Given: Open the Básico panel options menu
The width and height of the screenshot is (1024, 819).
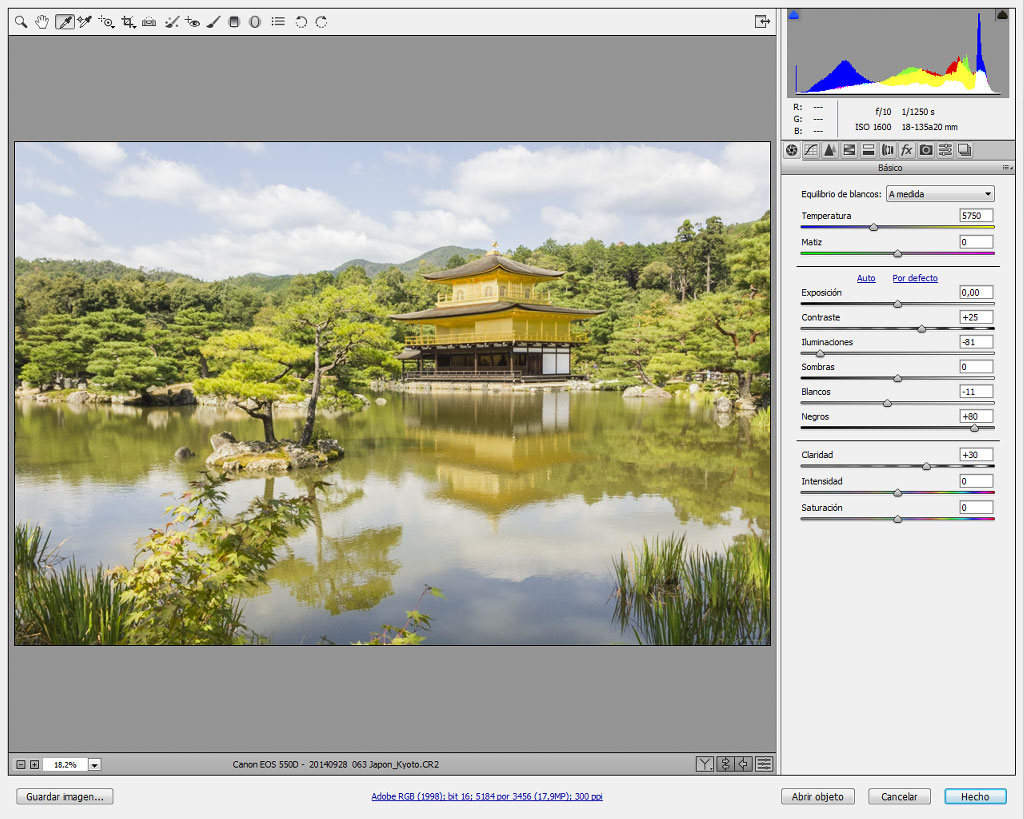Looking at the screenshot, I should pyautogui.click(x=1007, y=168).
